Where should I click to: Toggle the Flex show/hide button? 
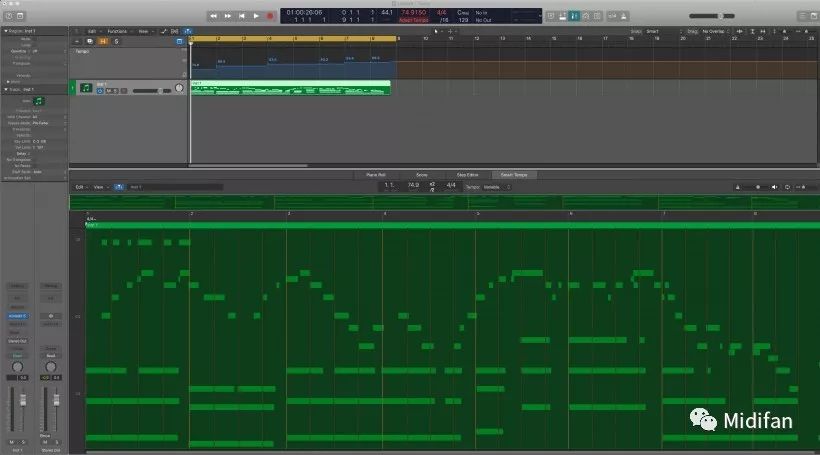[175, 31]
